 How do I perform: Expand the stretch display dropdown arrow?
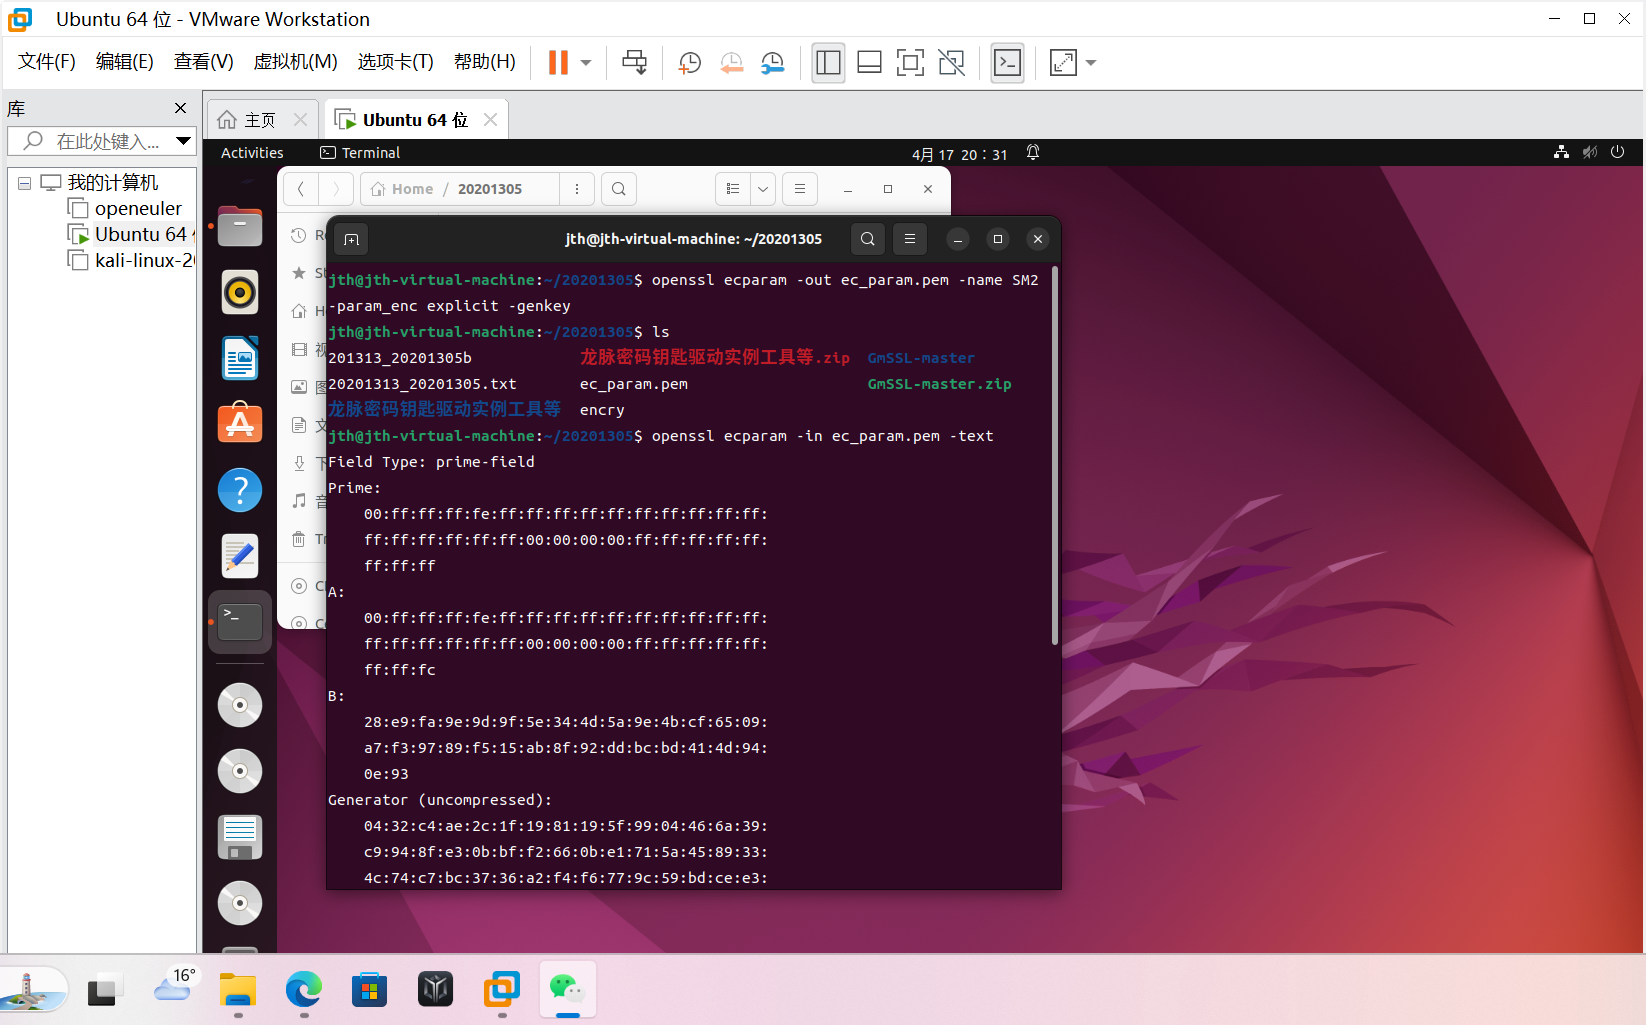point(1091,63)
